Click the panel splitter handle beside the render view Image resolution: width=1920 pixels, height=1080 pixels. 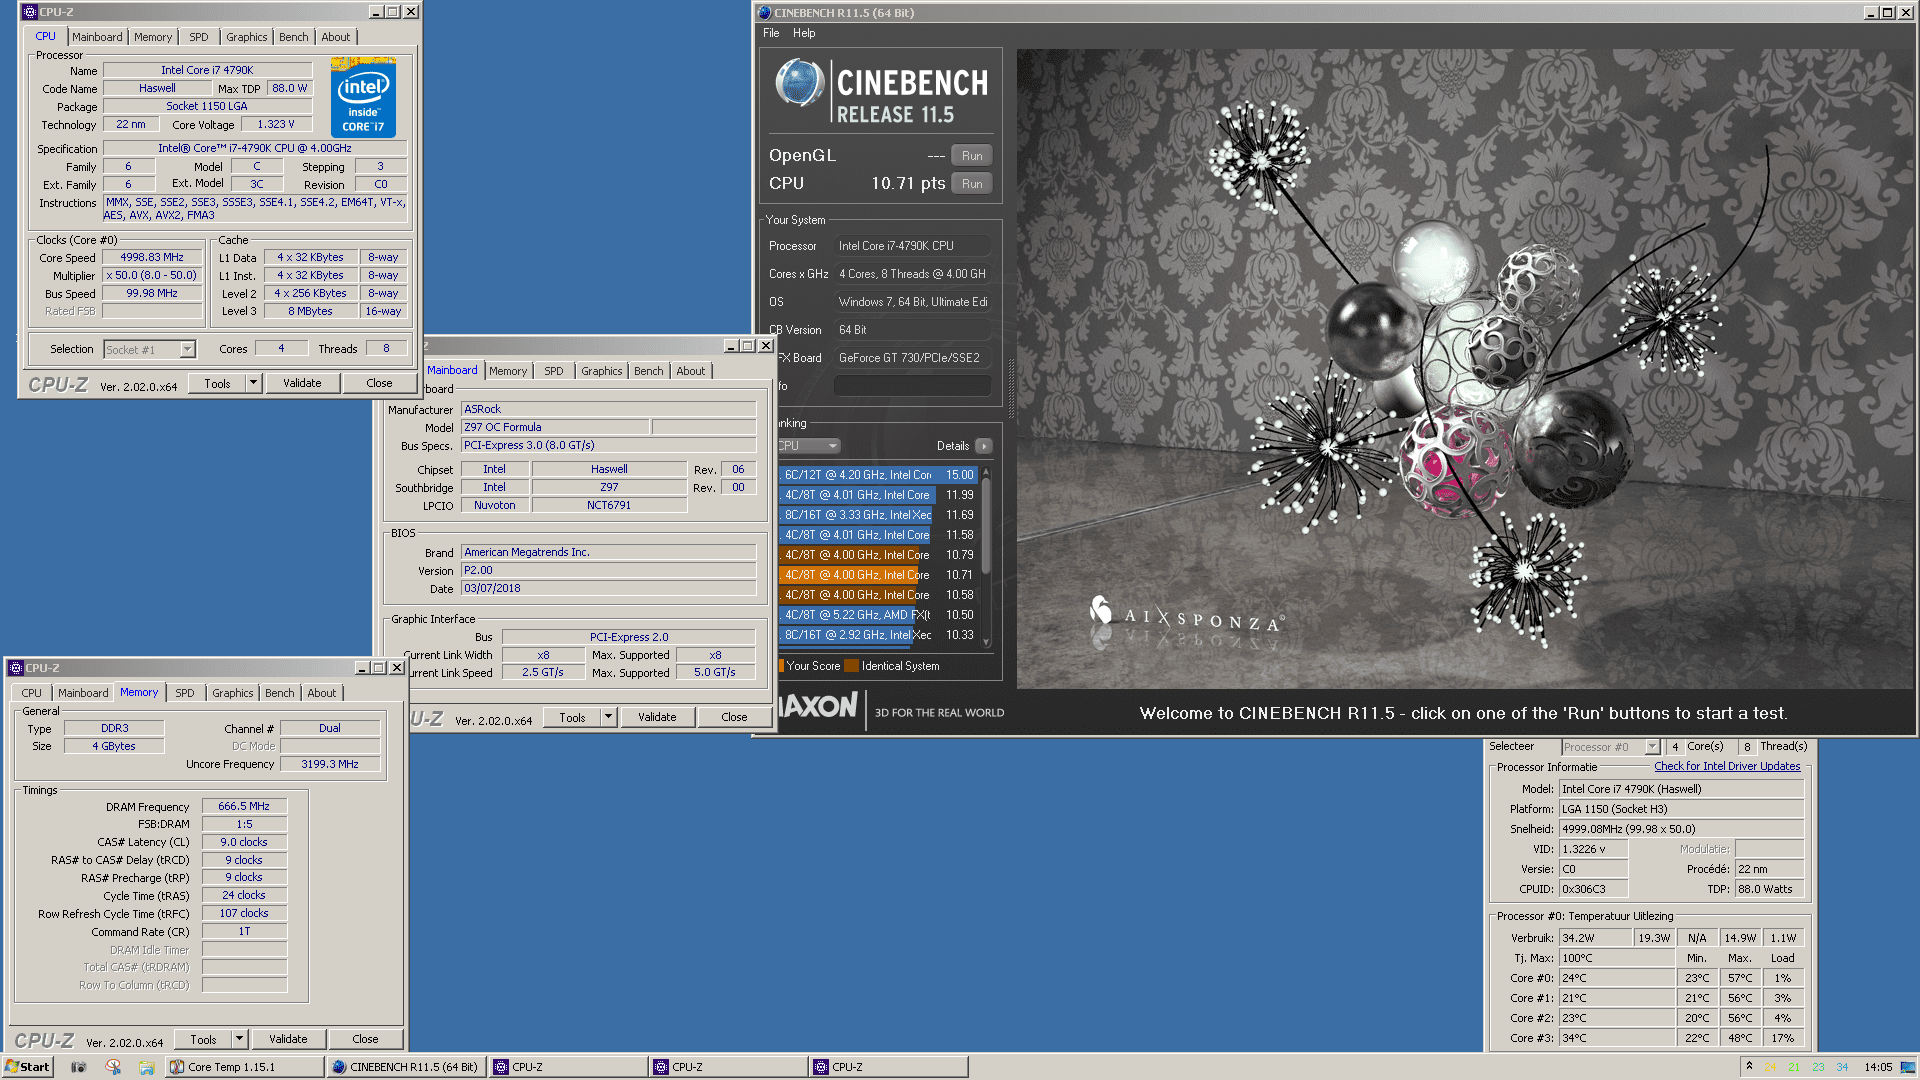pos(1010,388)
